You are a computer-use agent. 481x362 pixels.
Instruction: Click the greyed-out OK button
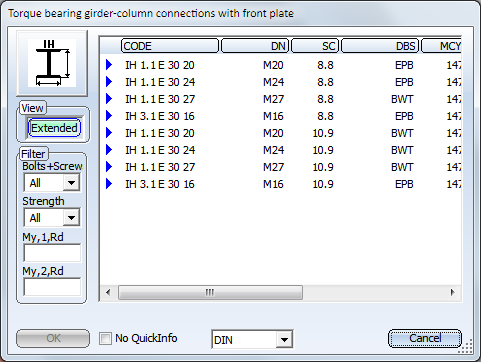53,338
